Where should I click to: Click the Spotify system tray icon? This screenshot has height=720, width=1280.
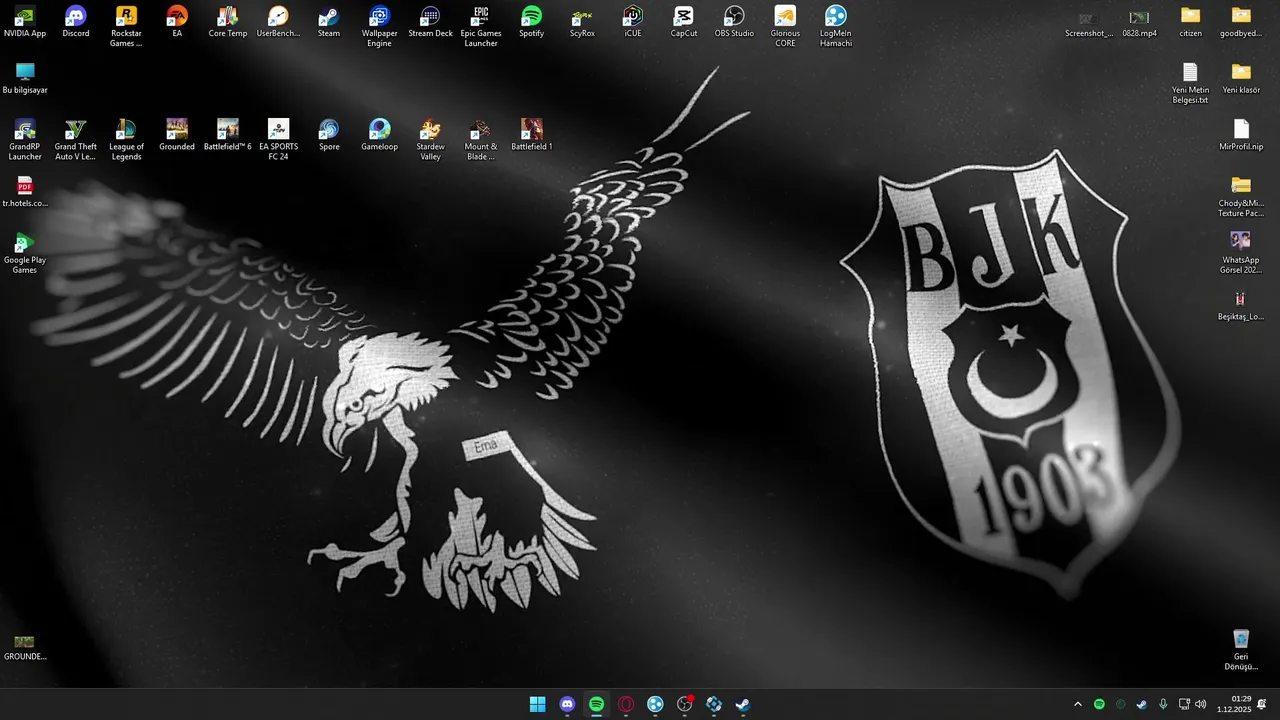1099,704
